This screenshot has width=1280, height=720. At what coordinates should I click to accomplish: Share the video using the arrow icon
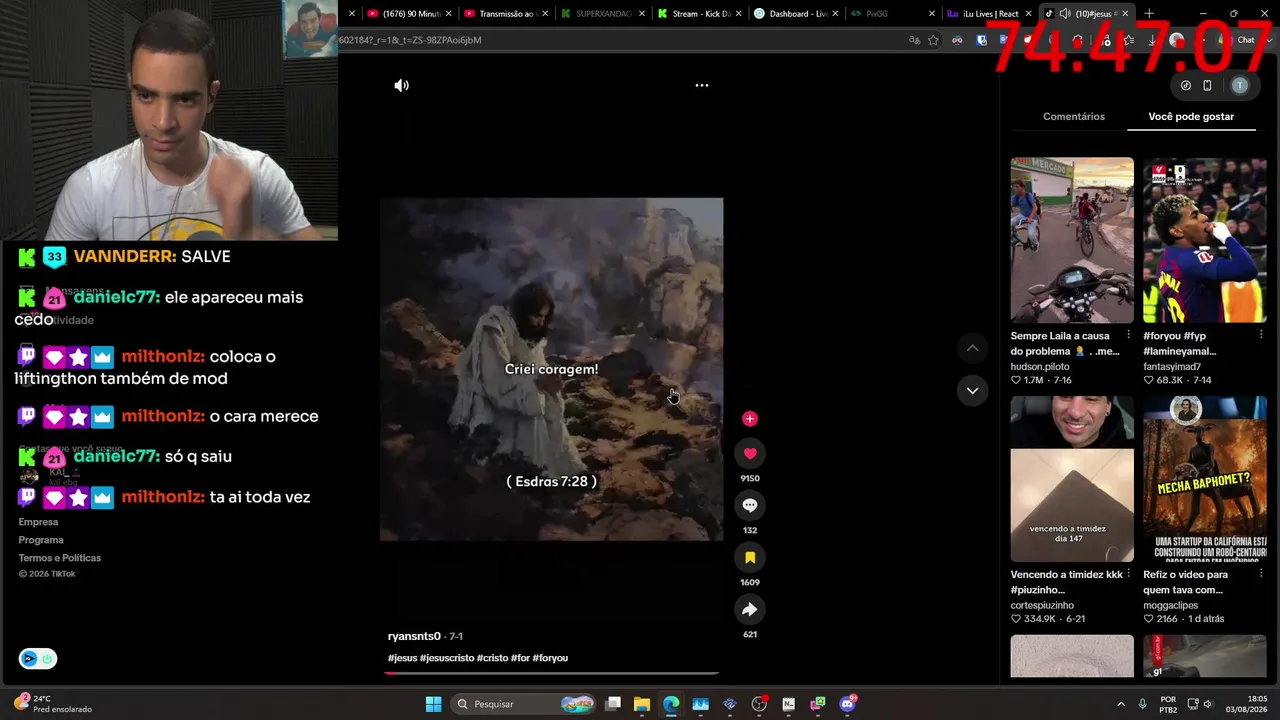[x=750, y=610]
